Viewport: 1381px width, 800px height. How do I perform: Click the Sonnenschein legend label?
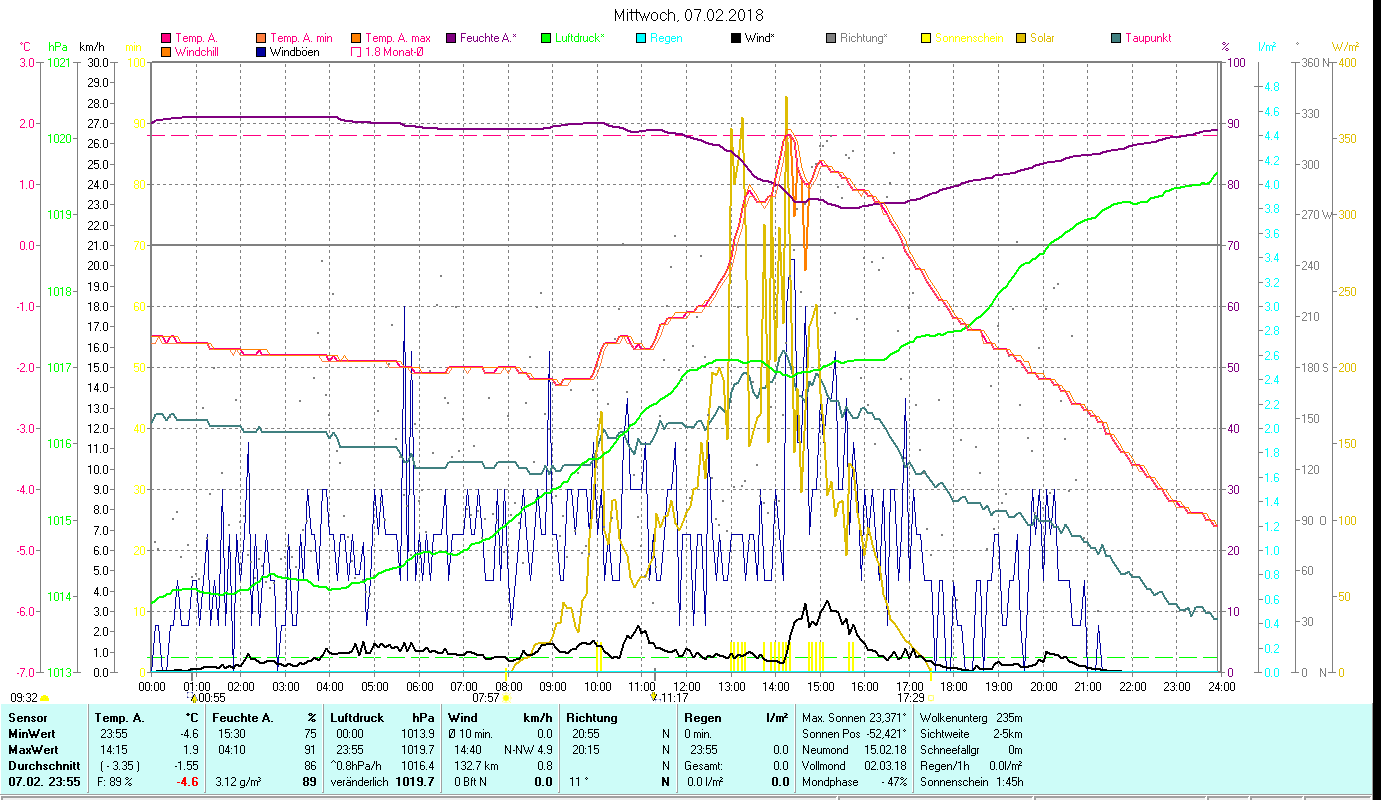click(x=969, y=38)
